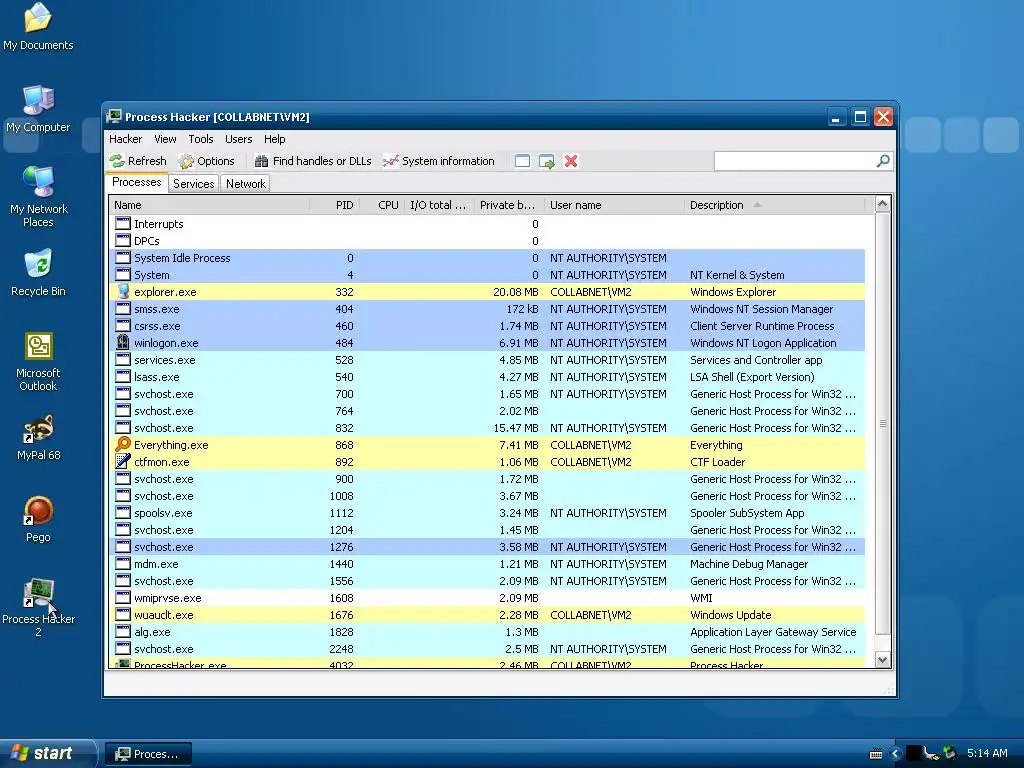Click the explorer.exe process icon
This screenshot has width=1024, height=768.
click(x=123, y=292)
